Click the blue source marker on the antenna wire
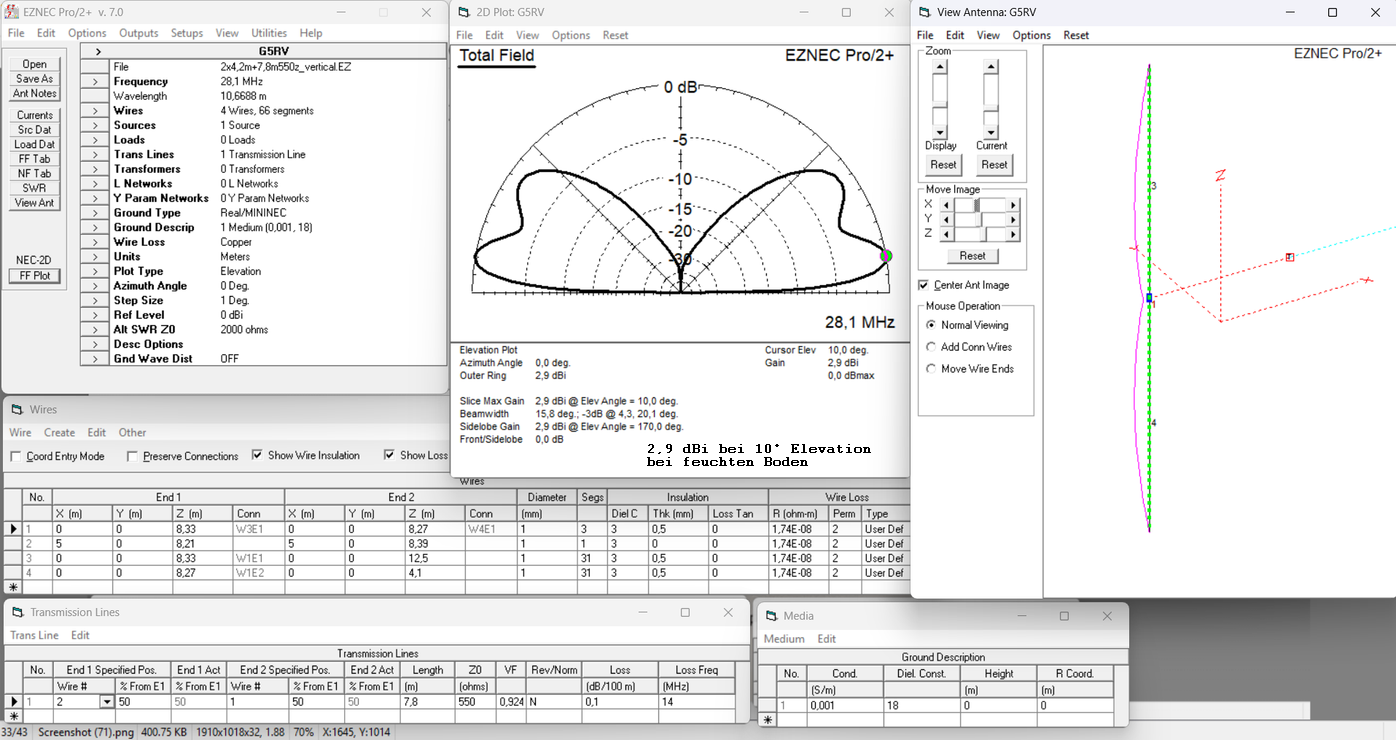 click(1150, 298)
